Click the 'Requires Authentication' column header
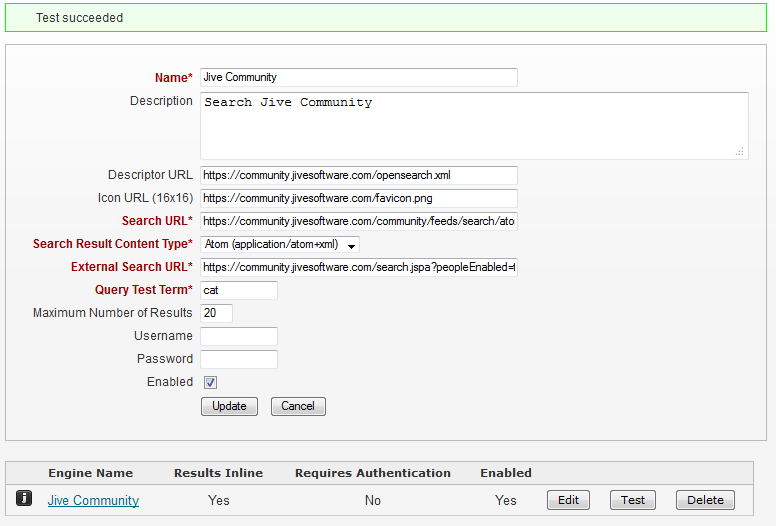The width and height of the screenshot is (776, 526). click(x=373, y=473)
